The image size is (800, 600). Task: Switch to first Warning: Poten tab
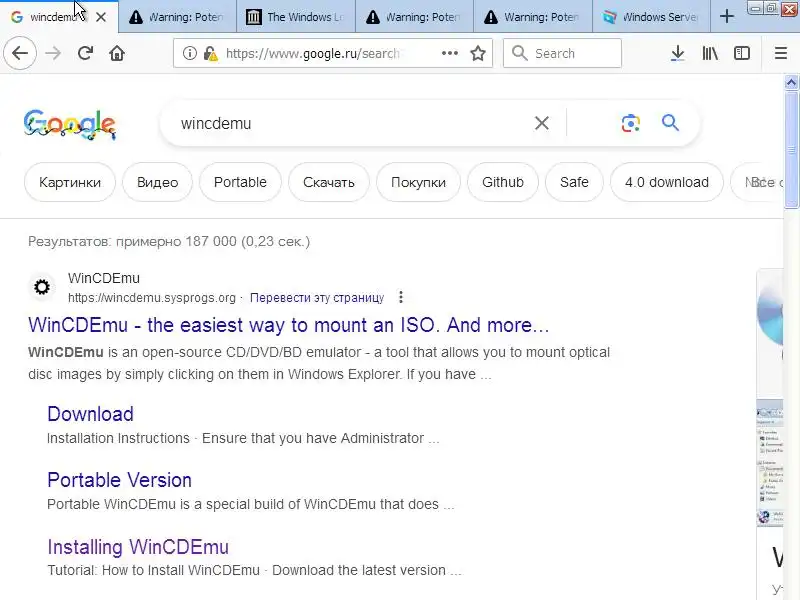coord(177,17)
